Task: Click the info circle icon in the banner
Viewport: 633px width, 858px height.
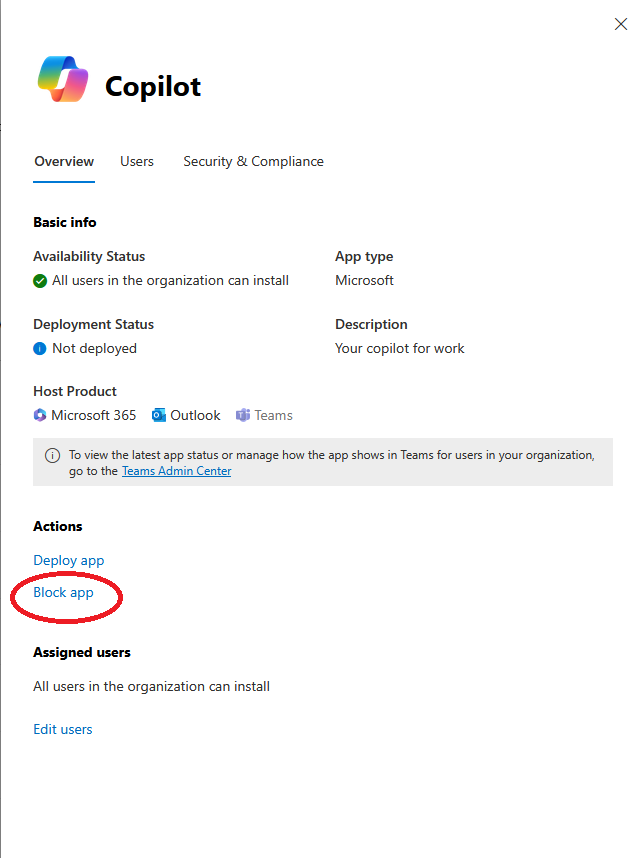Action: [53, 455]
